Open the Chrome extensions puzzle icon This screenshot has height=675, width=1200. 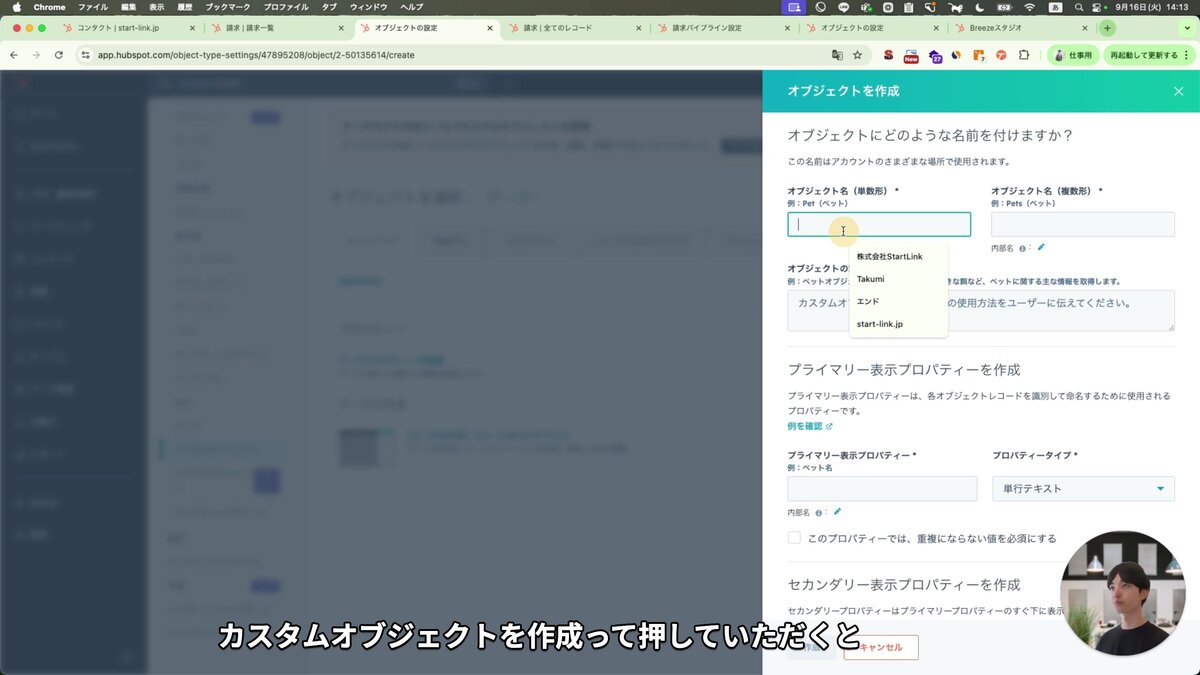(1024, 56)
